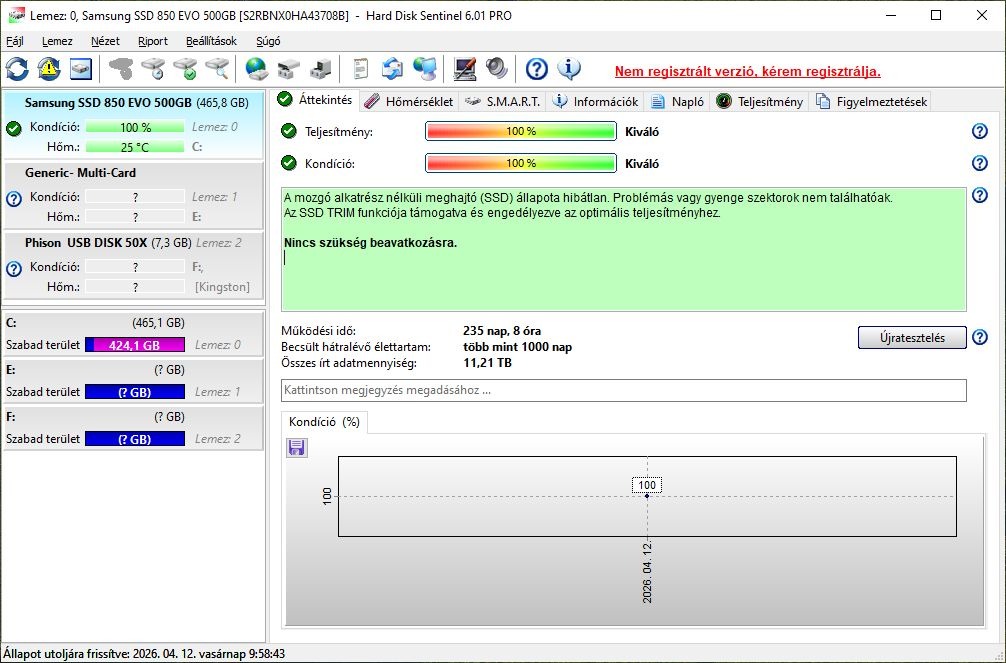Click the 235 nap, 8 óra value
This screenshot has height=663, width=1006.
pyautogui.click(x=502, y=331)
